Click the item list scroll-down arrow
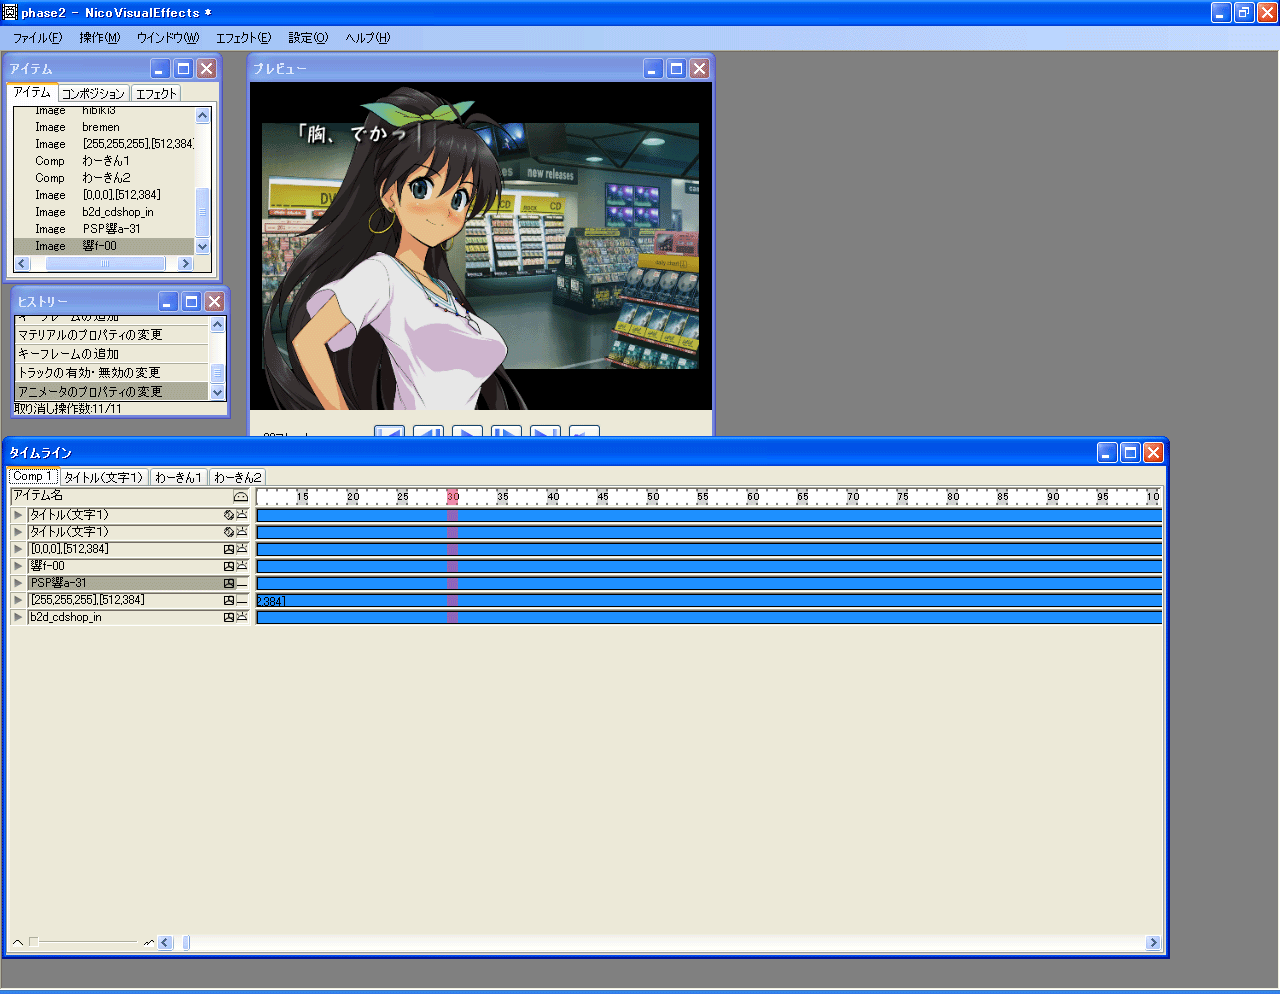Screen dimensions: 1280x994 coord(203,246)
